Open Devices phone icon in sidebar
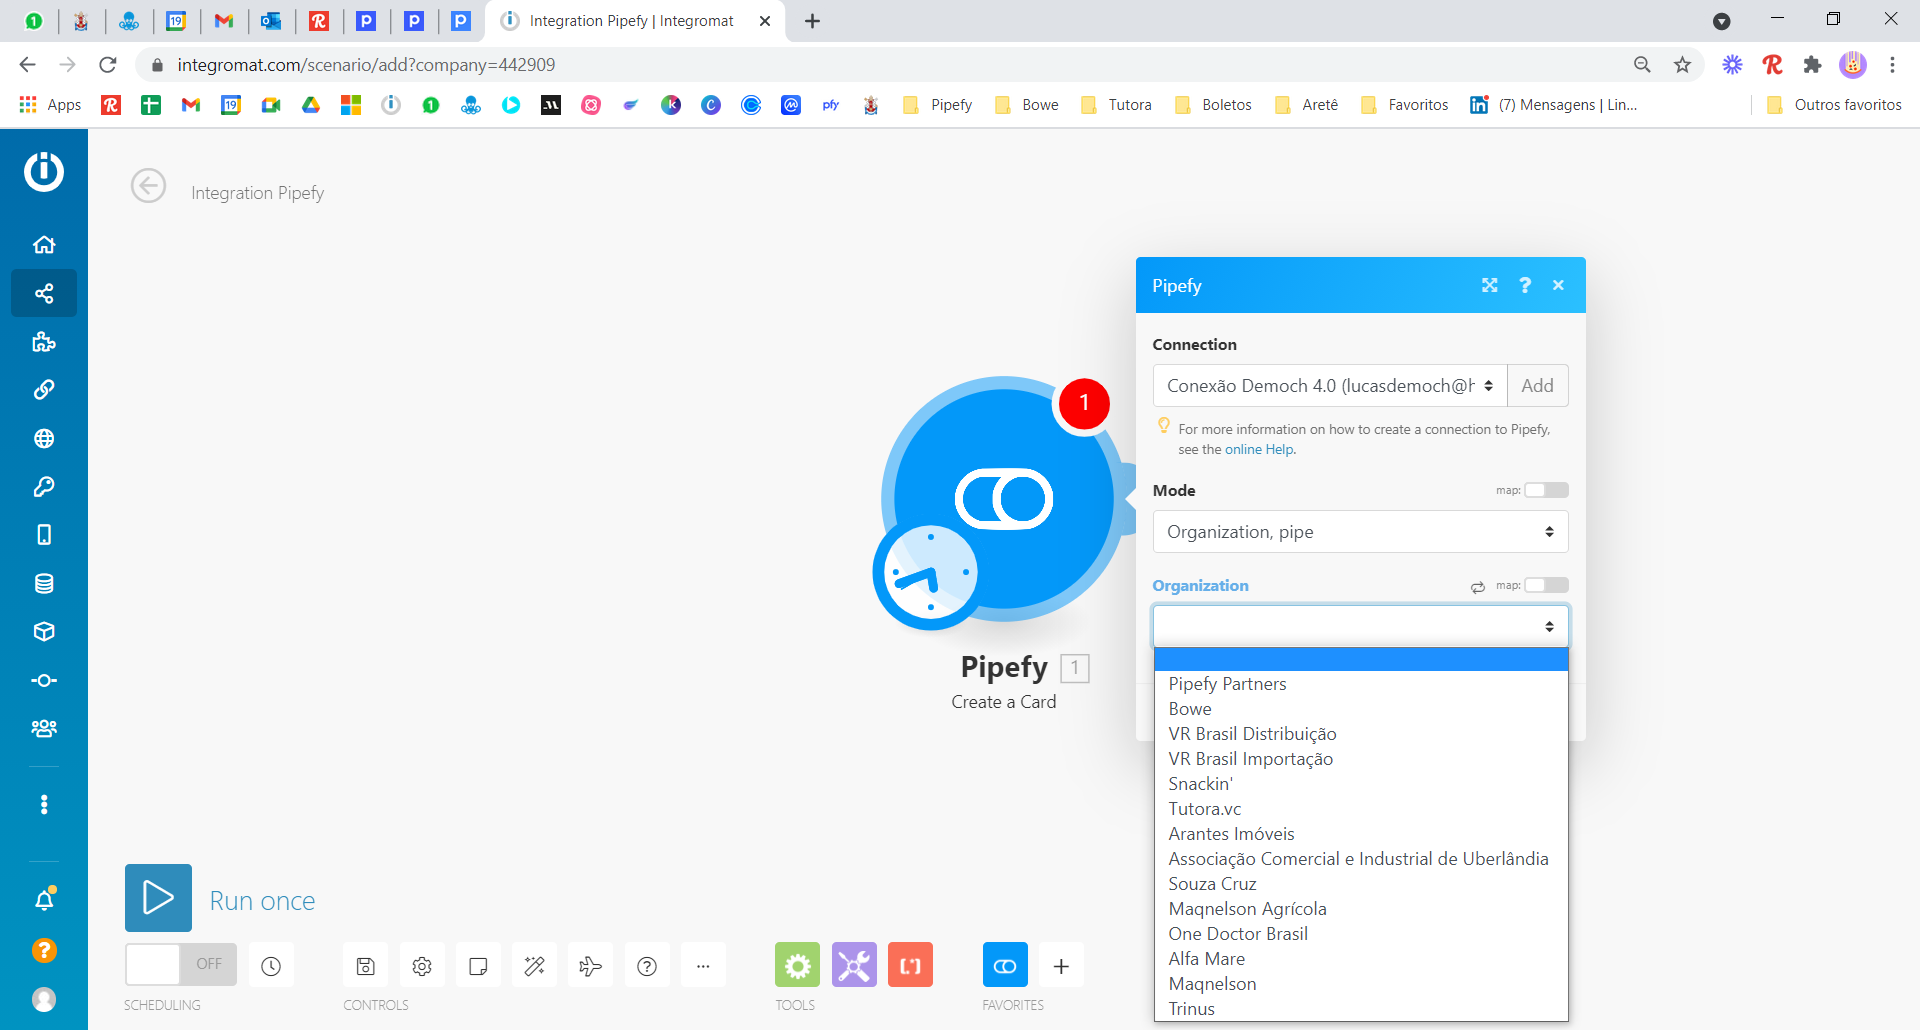The width and height of the screenshot is (1920, 1030). point(44,535)
